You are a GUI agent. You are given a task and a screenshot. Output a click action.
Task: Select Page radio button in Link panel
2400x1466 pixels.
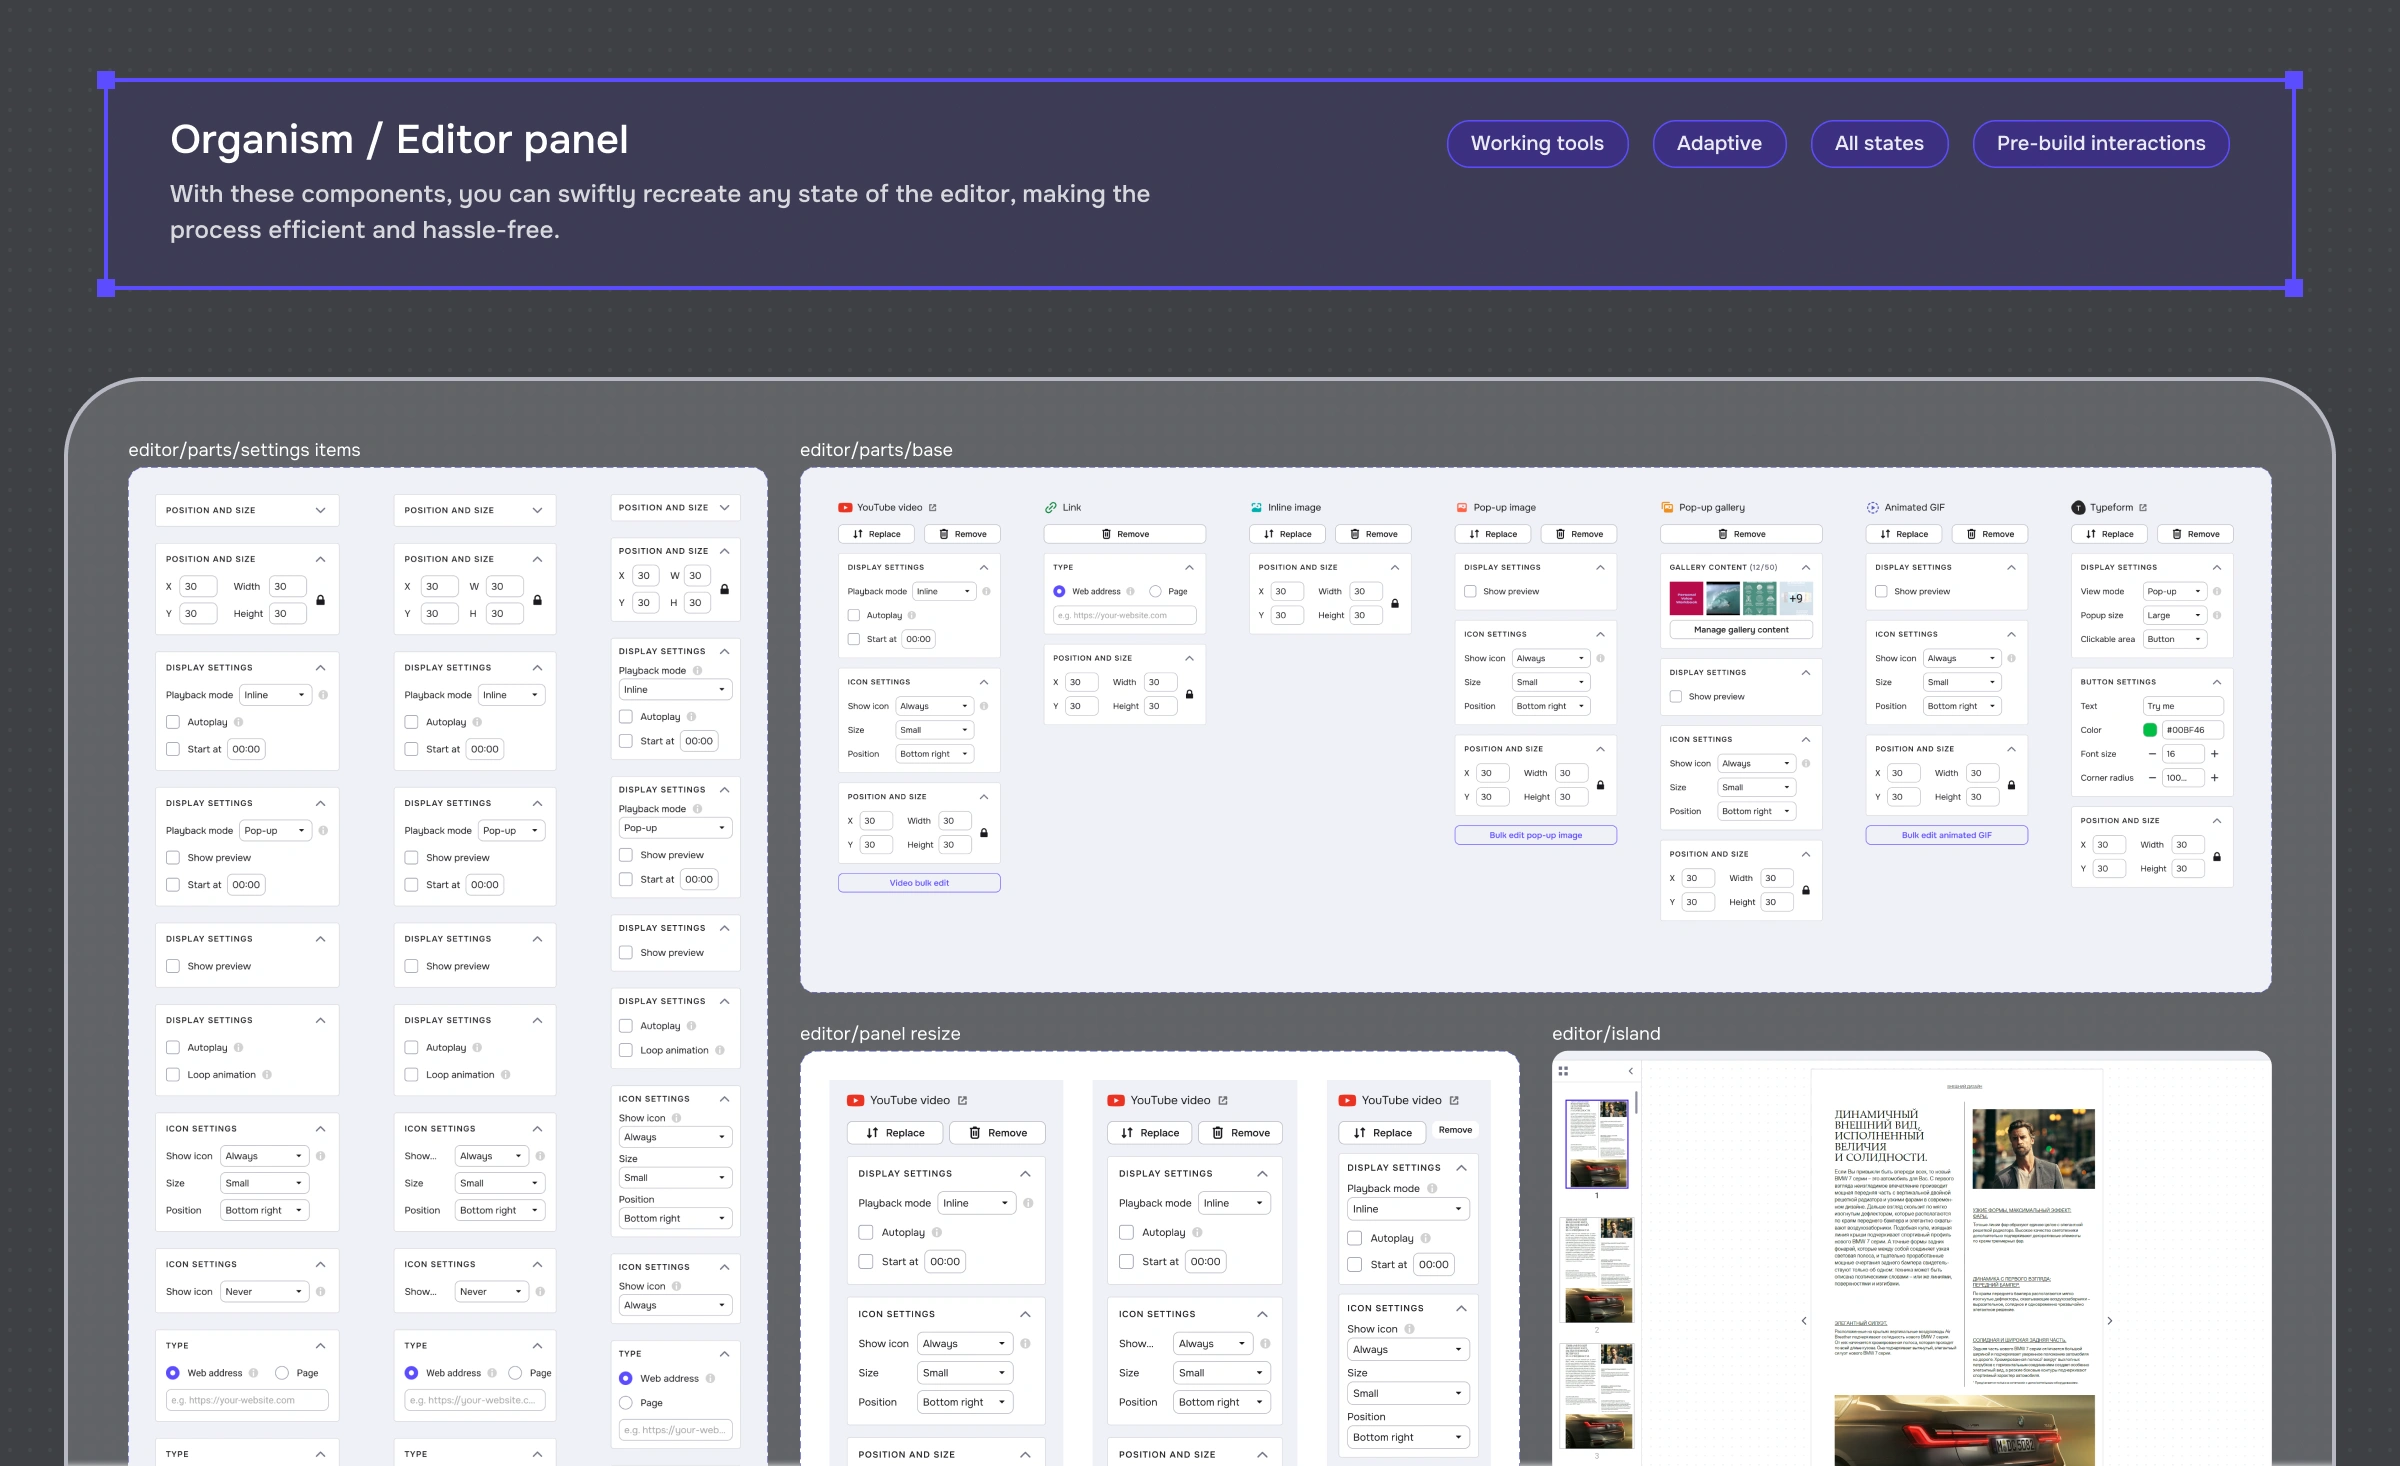1155,592
